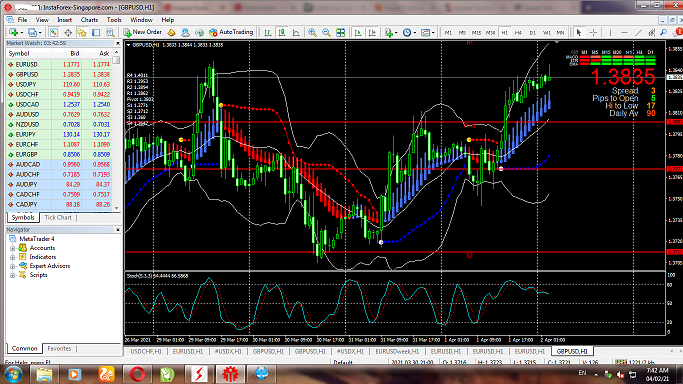Open the Charts menu
Screen dimensions: 683x384
89,20
